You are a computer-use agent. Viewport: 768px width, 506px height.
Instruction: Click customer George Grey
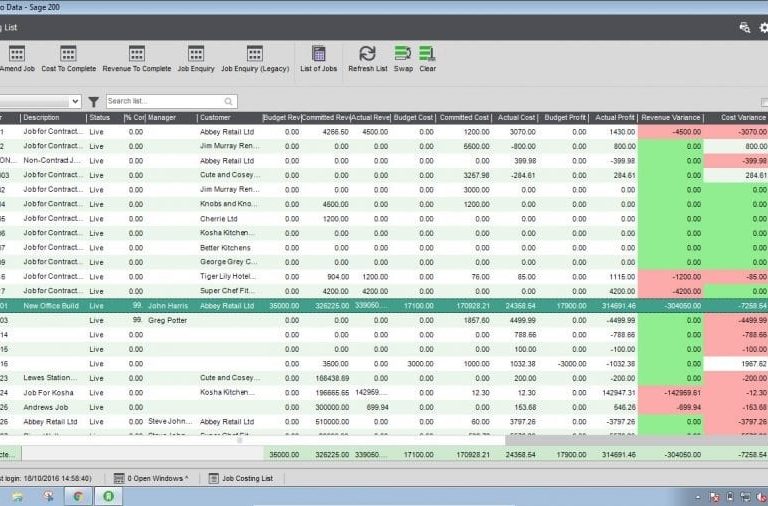point(229,262)
